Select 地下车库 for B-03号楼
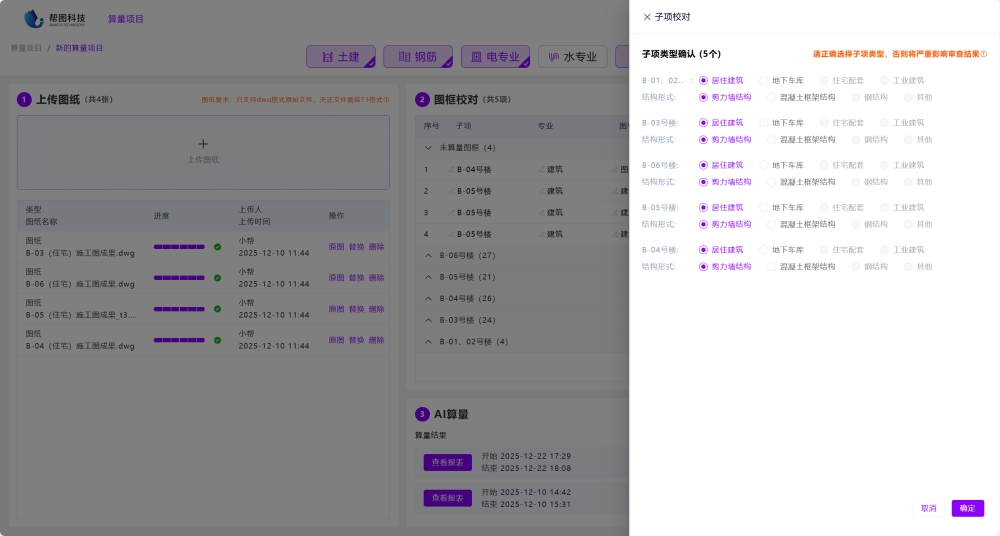 coord(765,123)
